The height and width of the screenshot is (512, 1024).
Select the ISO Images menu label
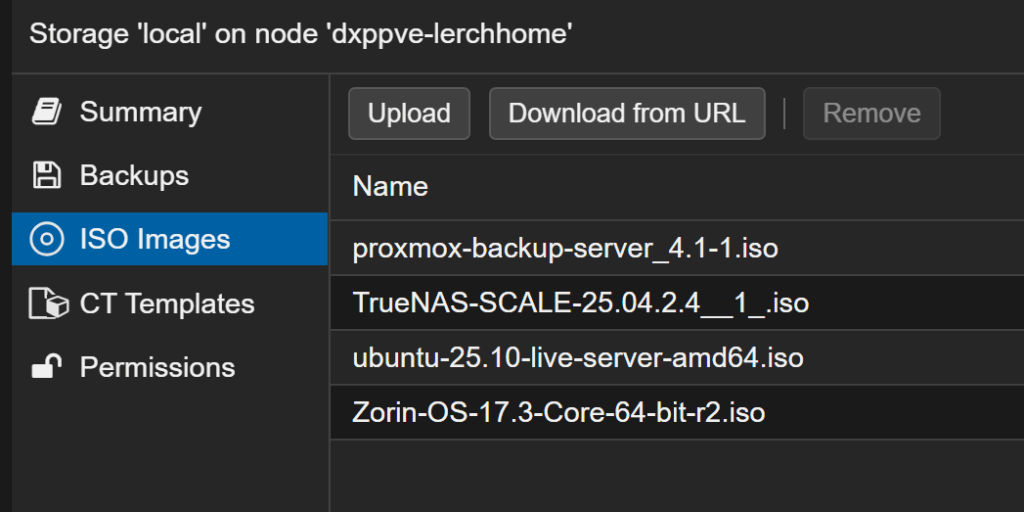(155, 239)
